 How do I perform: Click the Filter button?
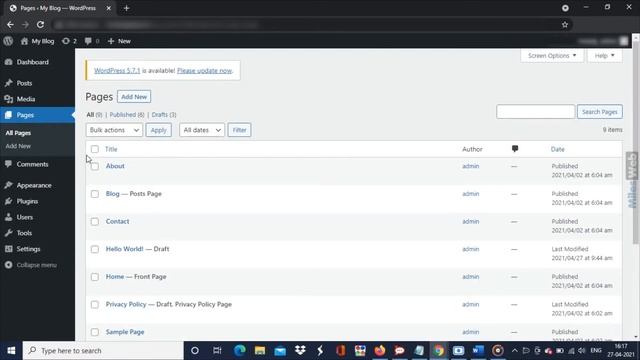(239, 130)
